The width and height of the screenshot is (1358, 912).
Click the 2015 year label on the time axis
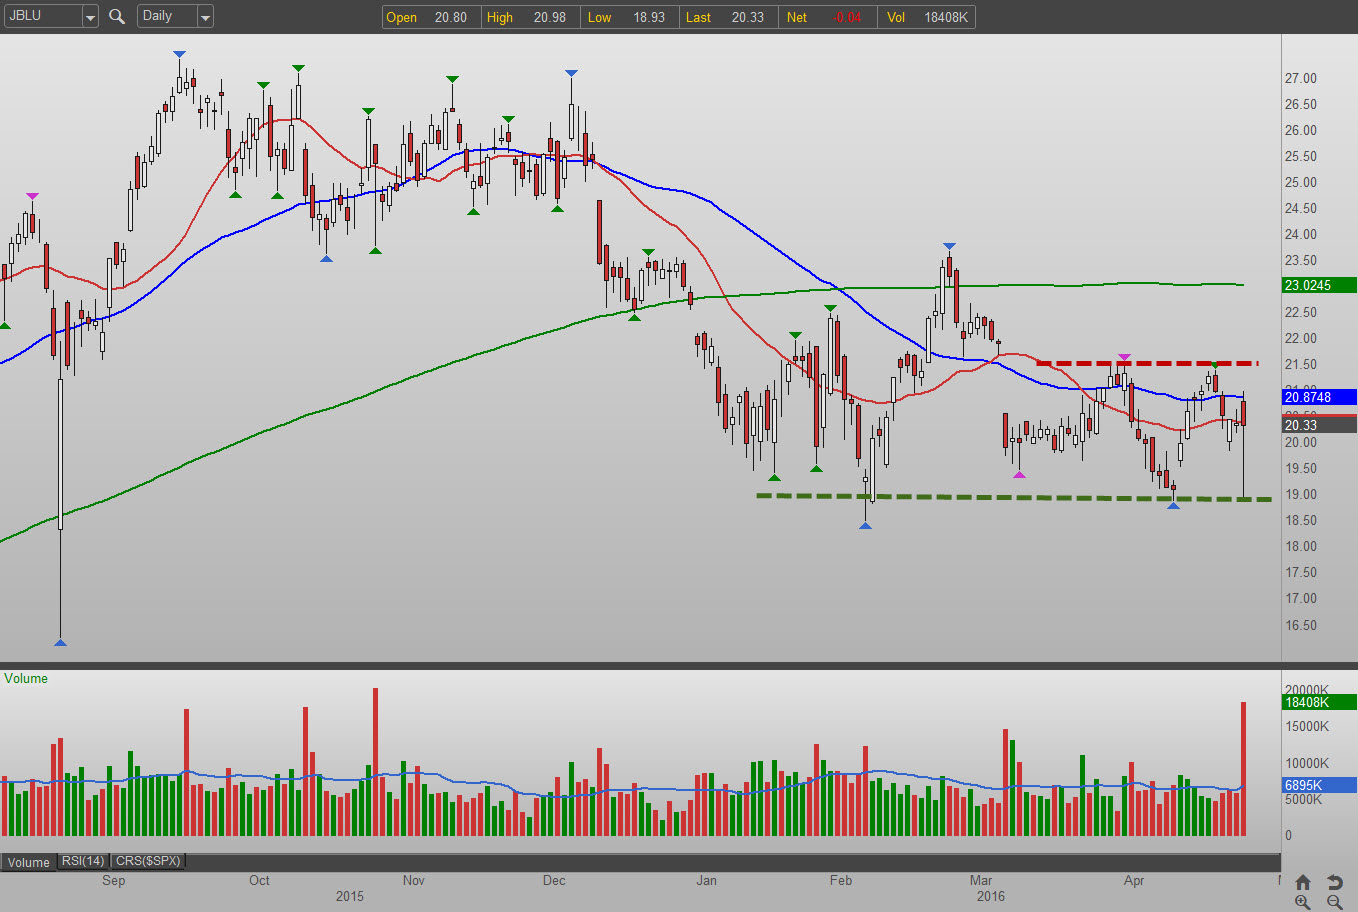(x=350, y=896)
